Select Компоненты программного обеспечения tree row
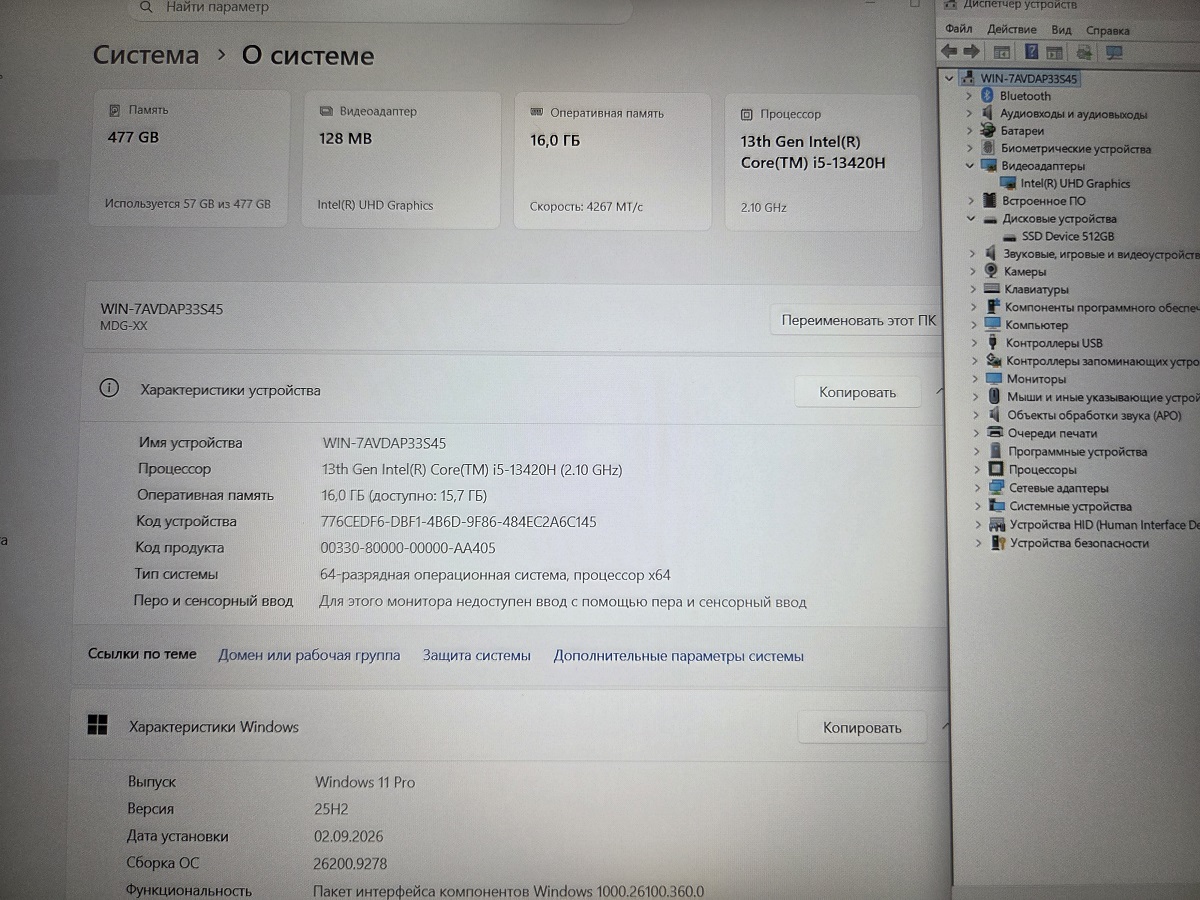This screenshot has width=1200, height=900. click(x=1092, y=307)
